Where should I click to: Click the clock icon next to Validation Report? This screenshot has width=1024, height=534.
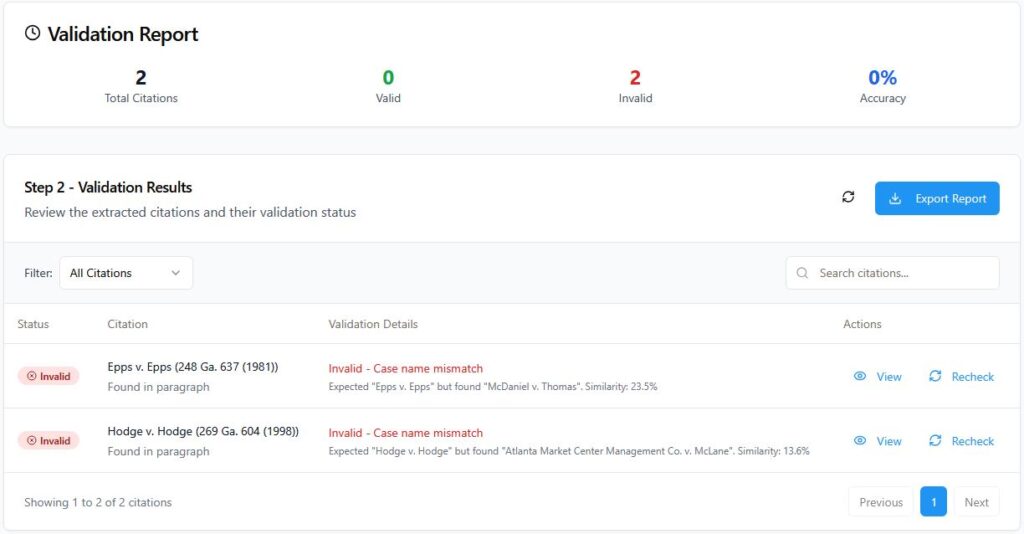point(33,34)
